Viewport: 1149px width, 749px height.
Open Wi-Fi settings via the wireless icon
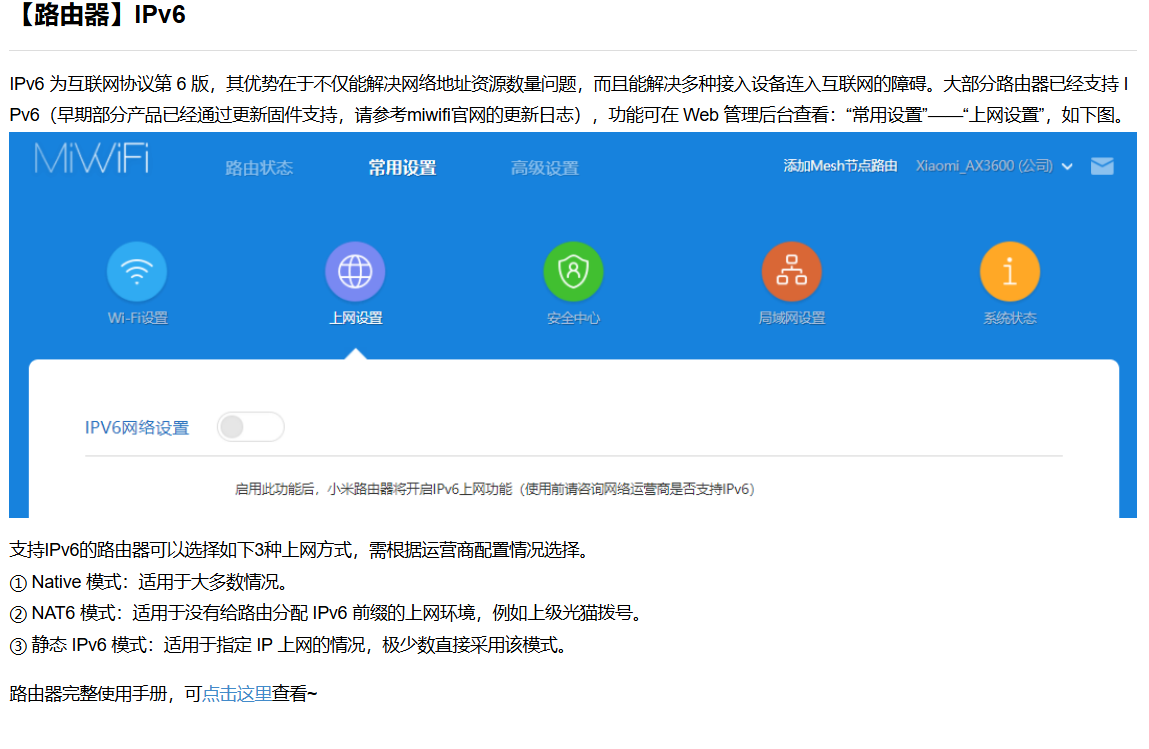(137, 270)
